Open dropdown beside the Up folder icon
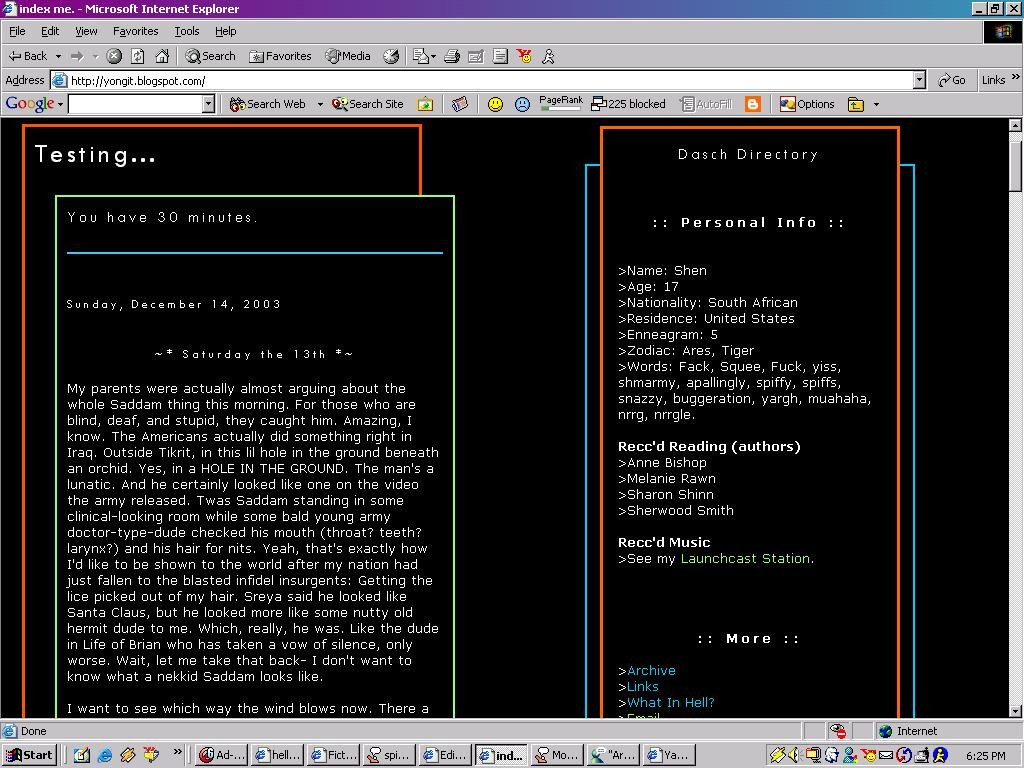The width and height of the screenshot is (1024, 768). point(876,104)
